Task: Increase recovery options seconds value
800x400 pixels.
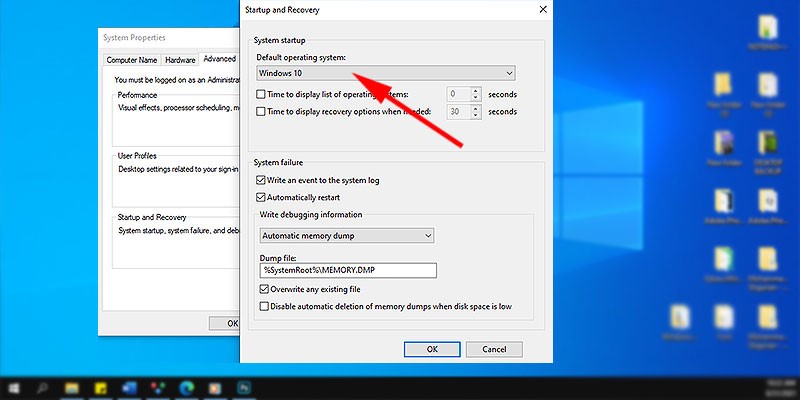Action: (x=476, y=108)
